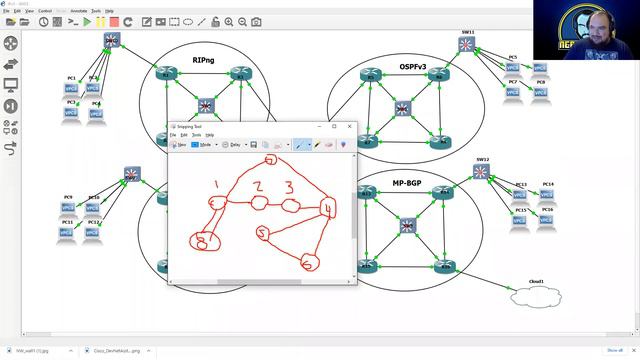Suspend all nodes with yellow pause button
Image resolution: width=640 pixels, height=360 pixels.
(100, 22)
